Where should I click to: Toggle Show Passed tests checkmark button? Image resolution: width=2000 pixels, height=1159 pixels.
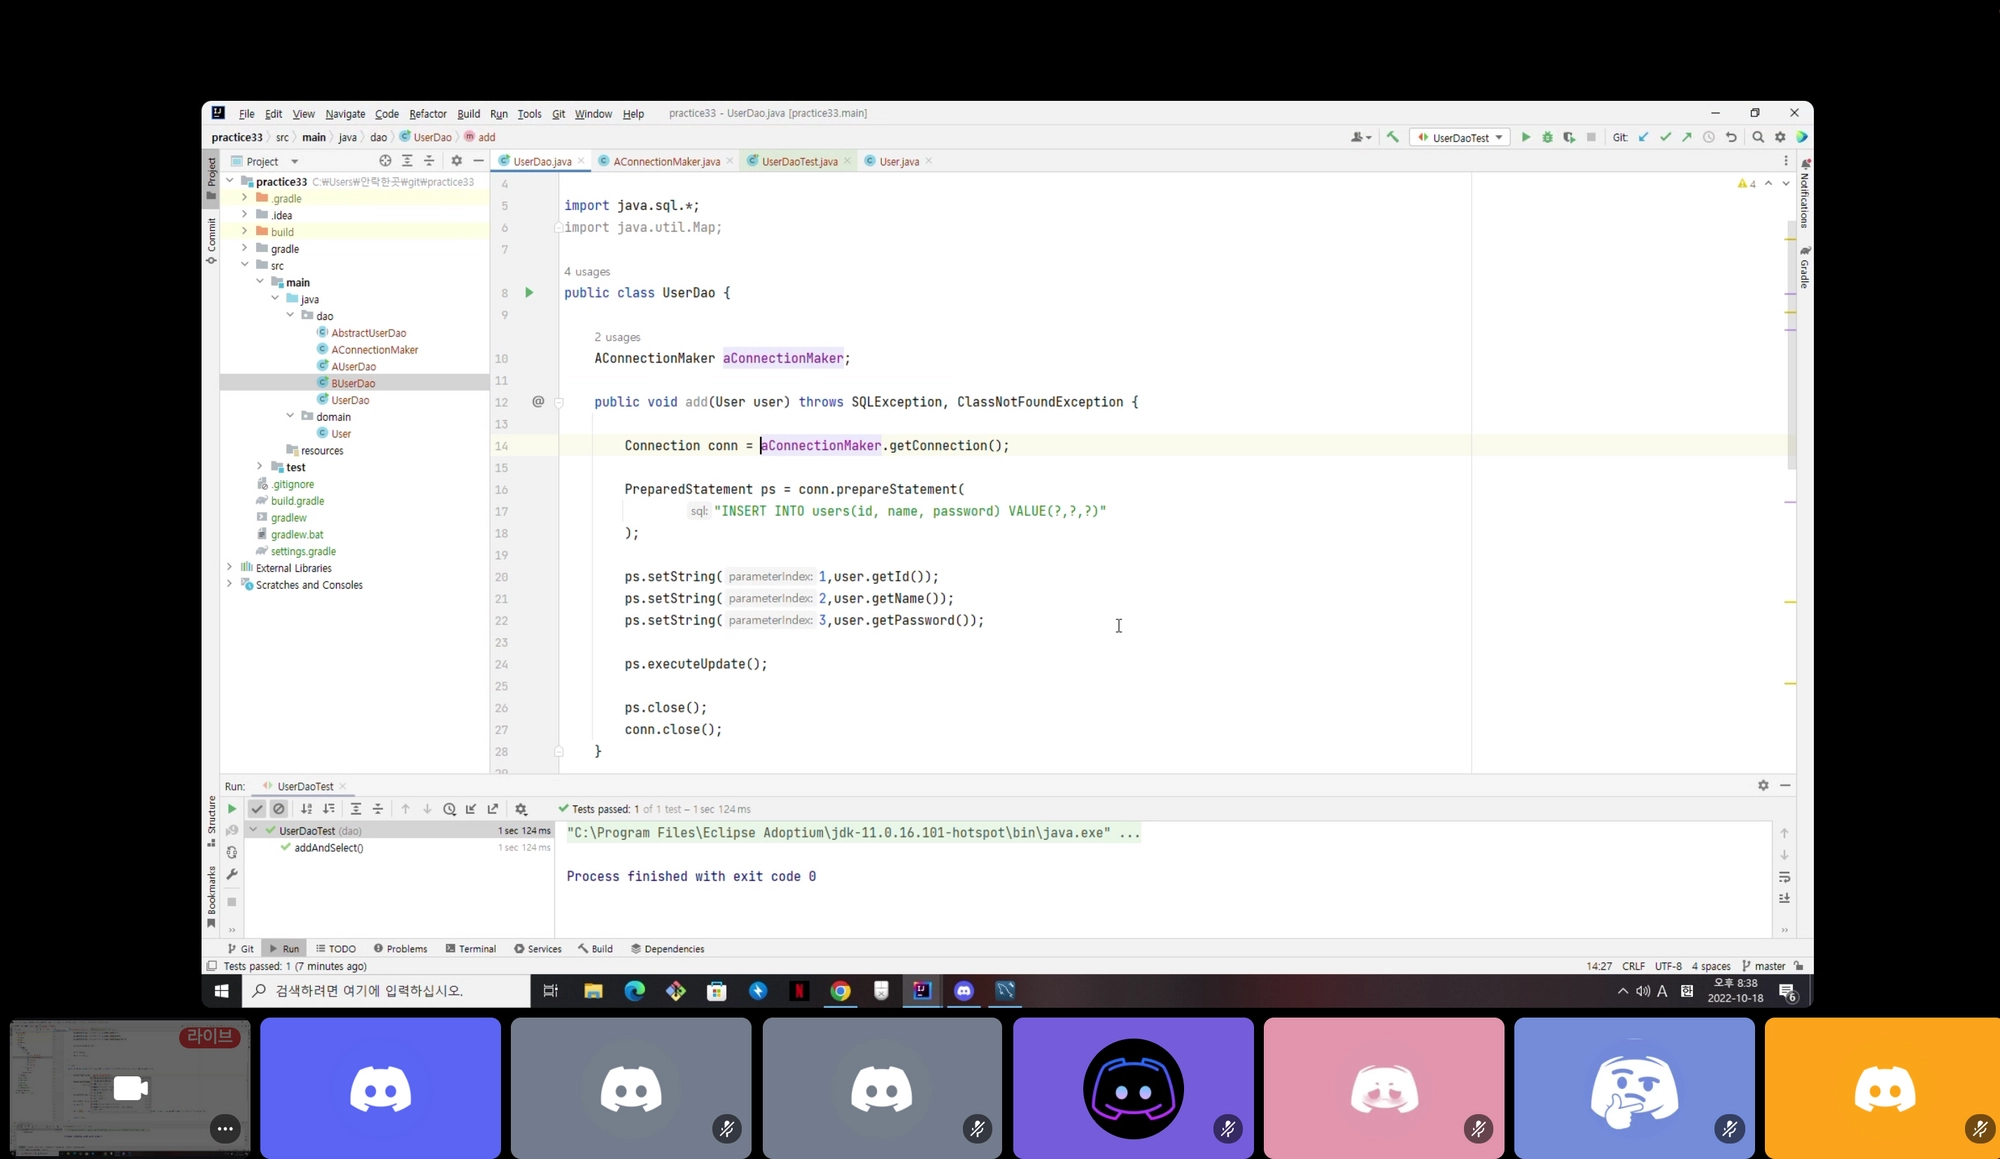pos(257,809)
